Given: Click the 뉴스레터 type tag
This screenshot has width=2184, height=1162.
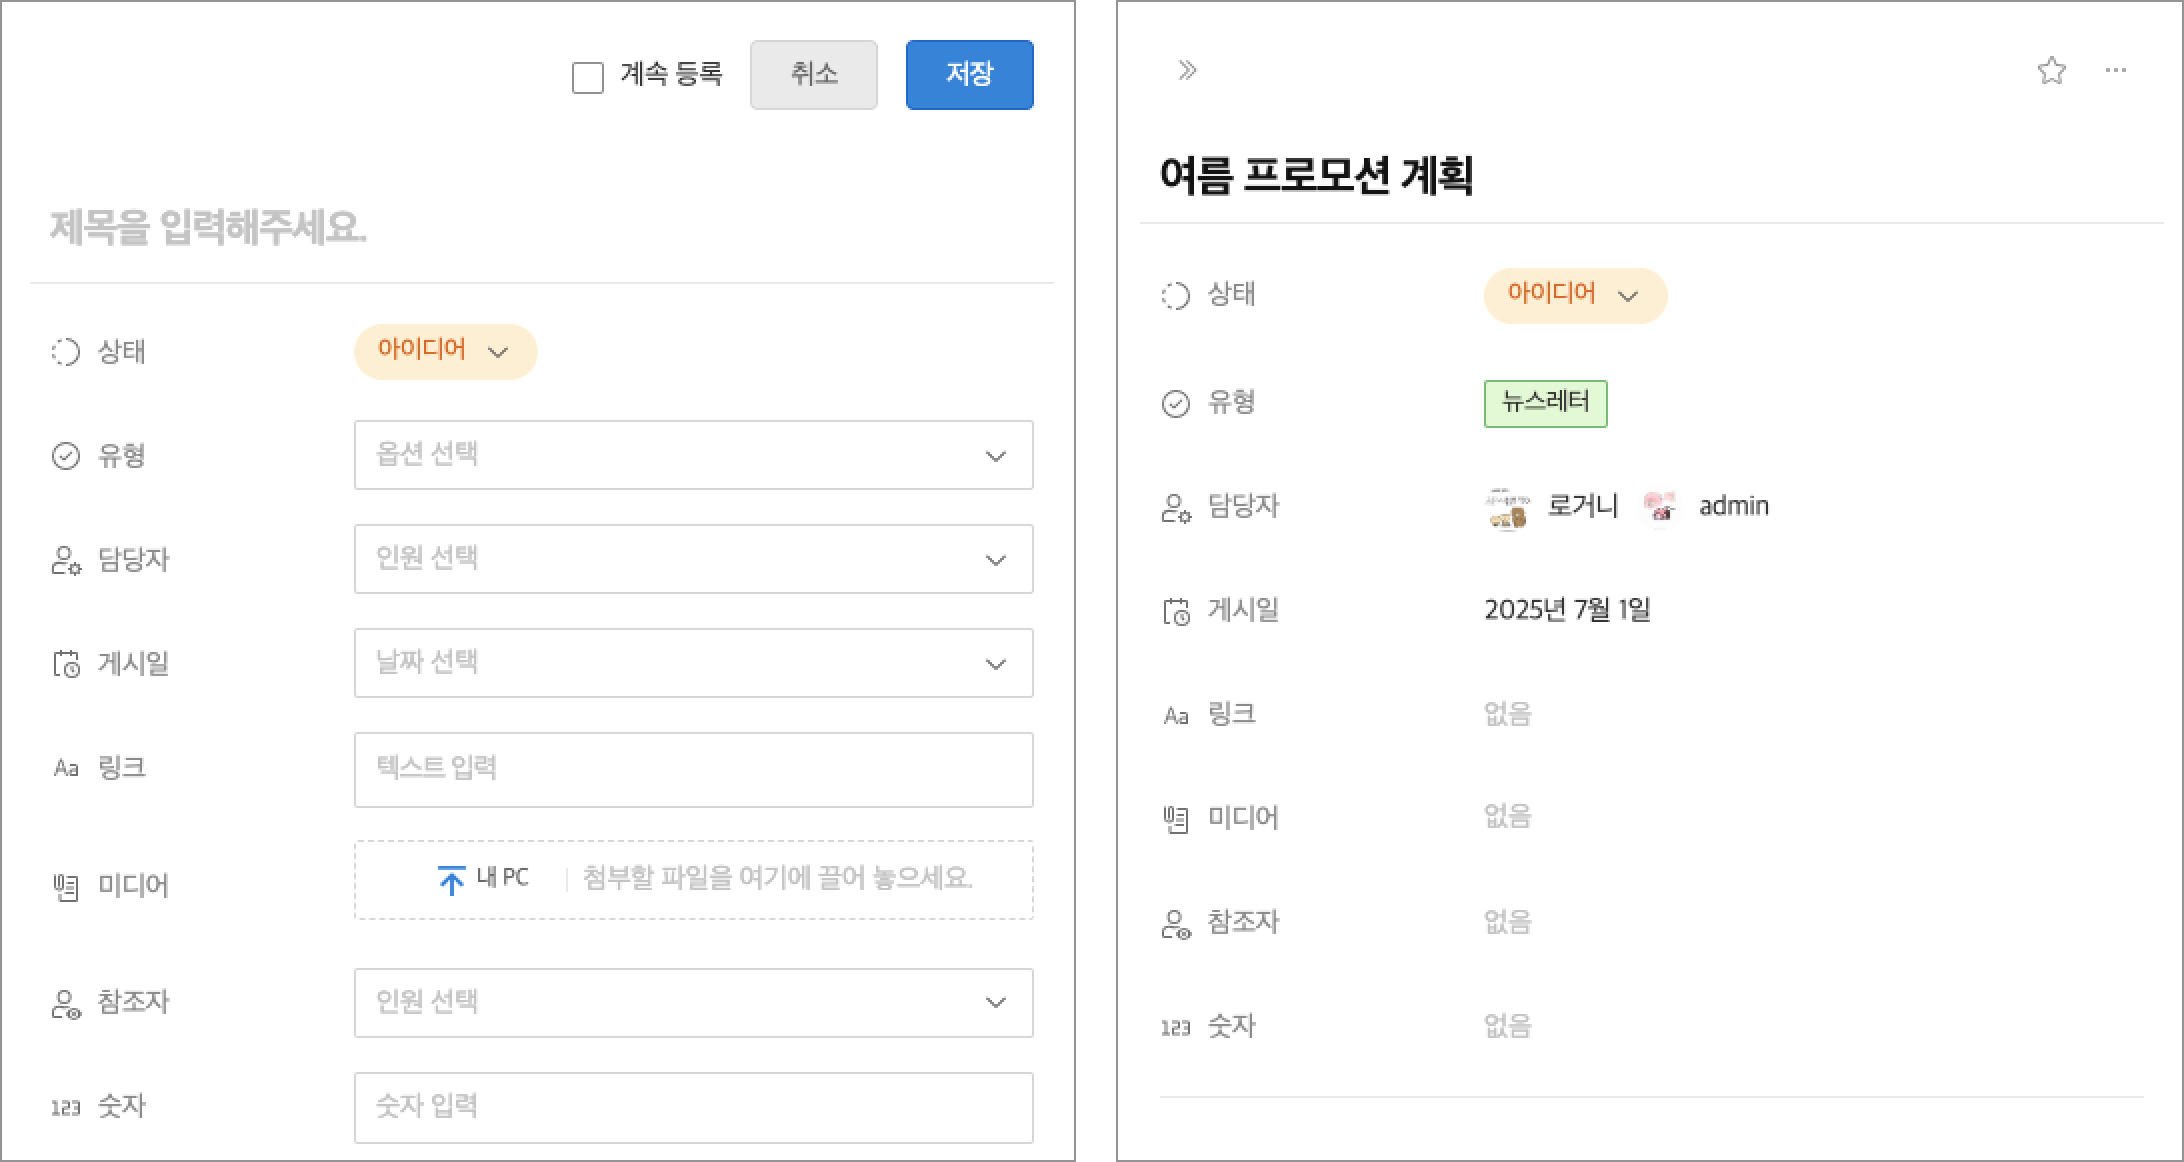Looking at the screenshot, I should click(1545, 404).
